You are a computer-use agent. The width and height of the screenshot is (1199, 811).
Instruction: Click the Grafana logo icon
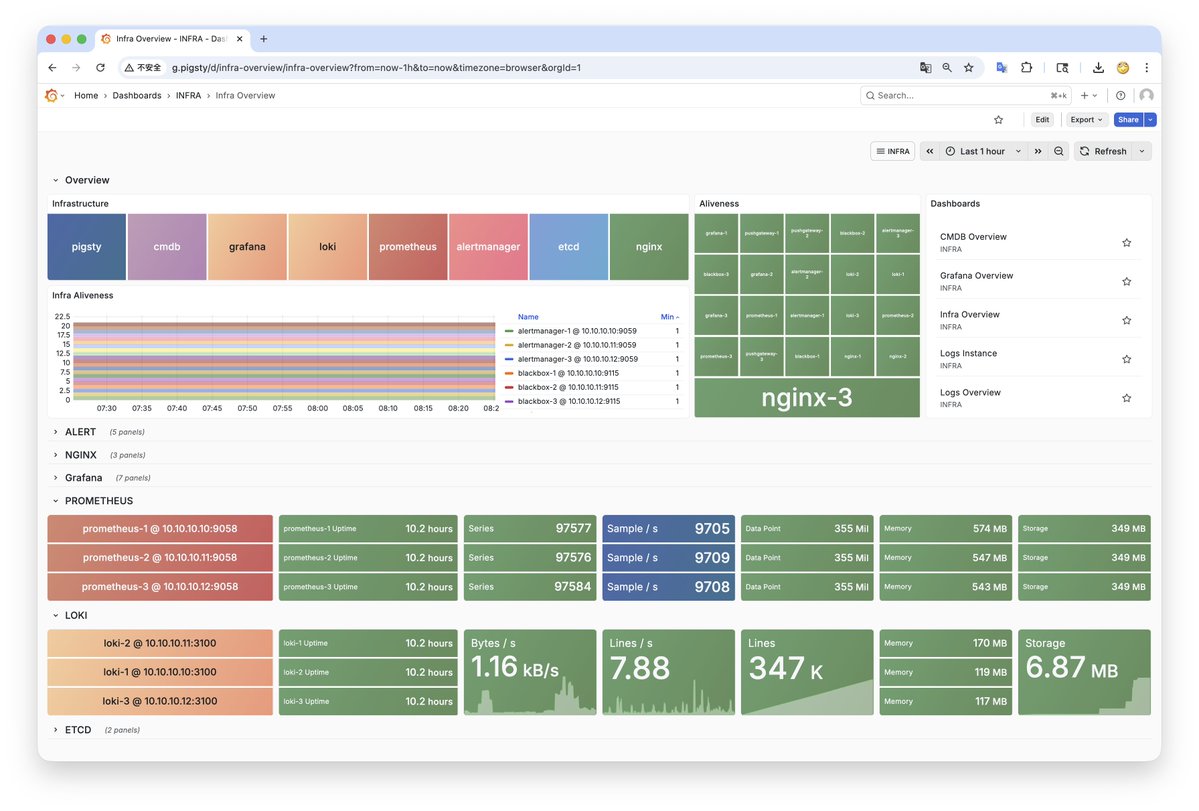pyautogui.click(x=51, y=96)
